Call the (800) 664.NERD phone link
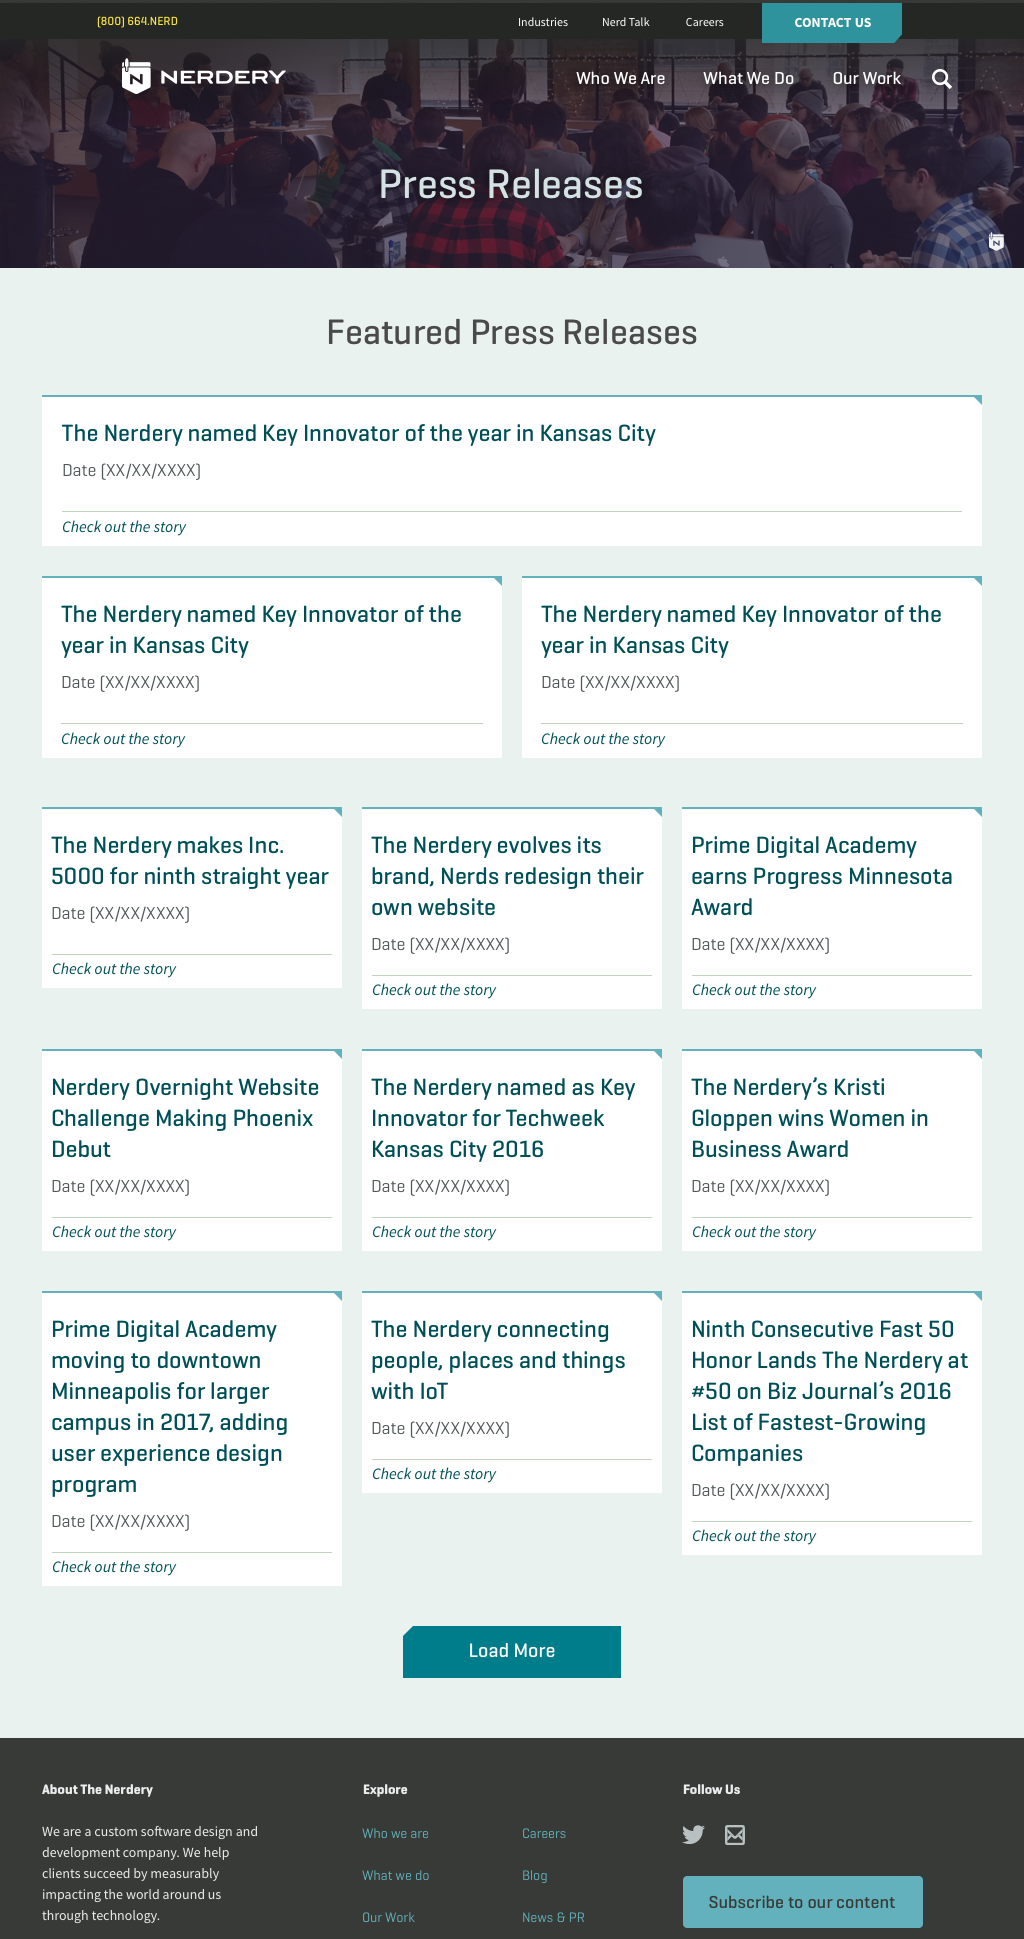 pyautogui.click(x=137, y=21)
